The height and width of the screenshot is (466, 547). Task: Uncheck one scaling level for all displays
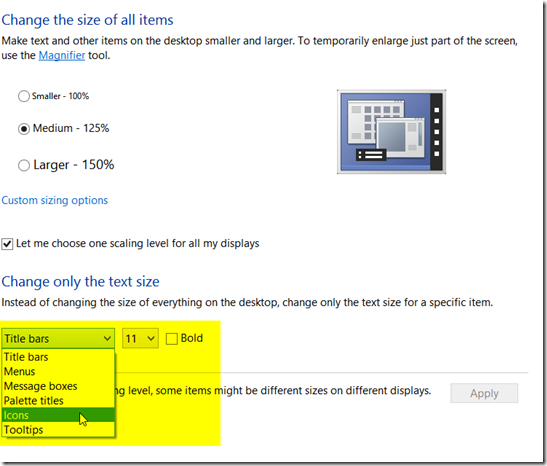7,244
